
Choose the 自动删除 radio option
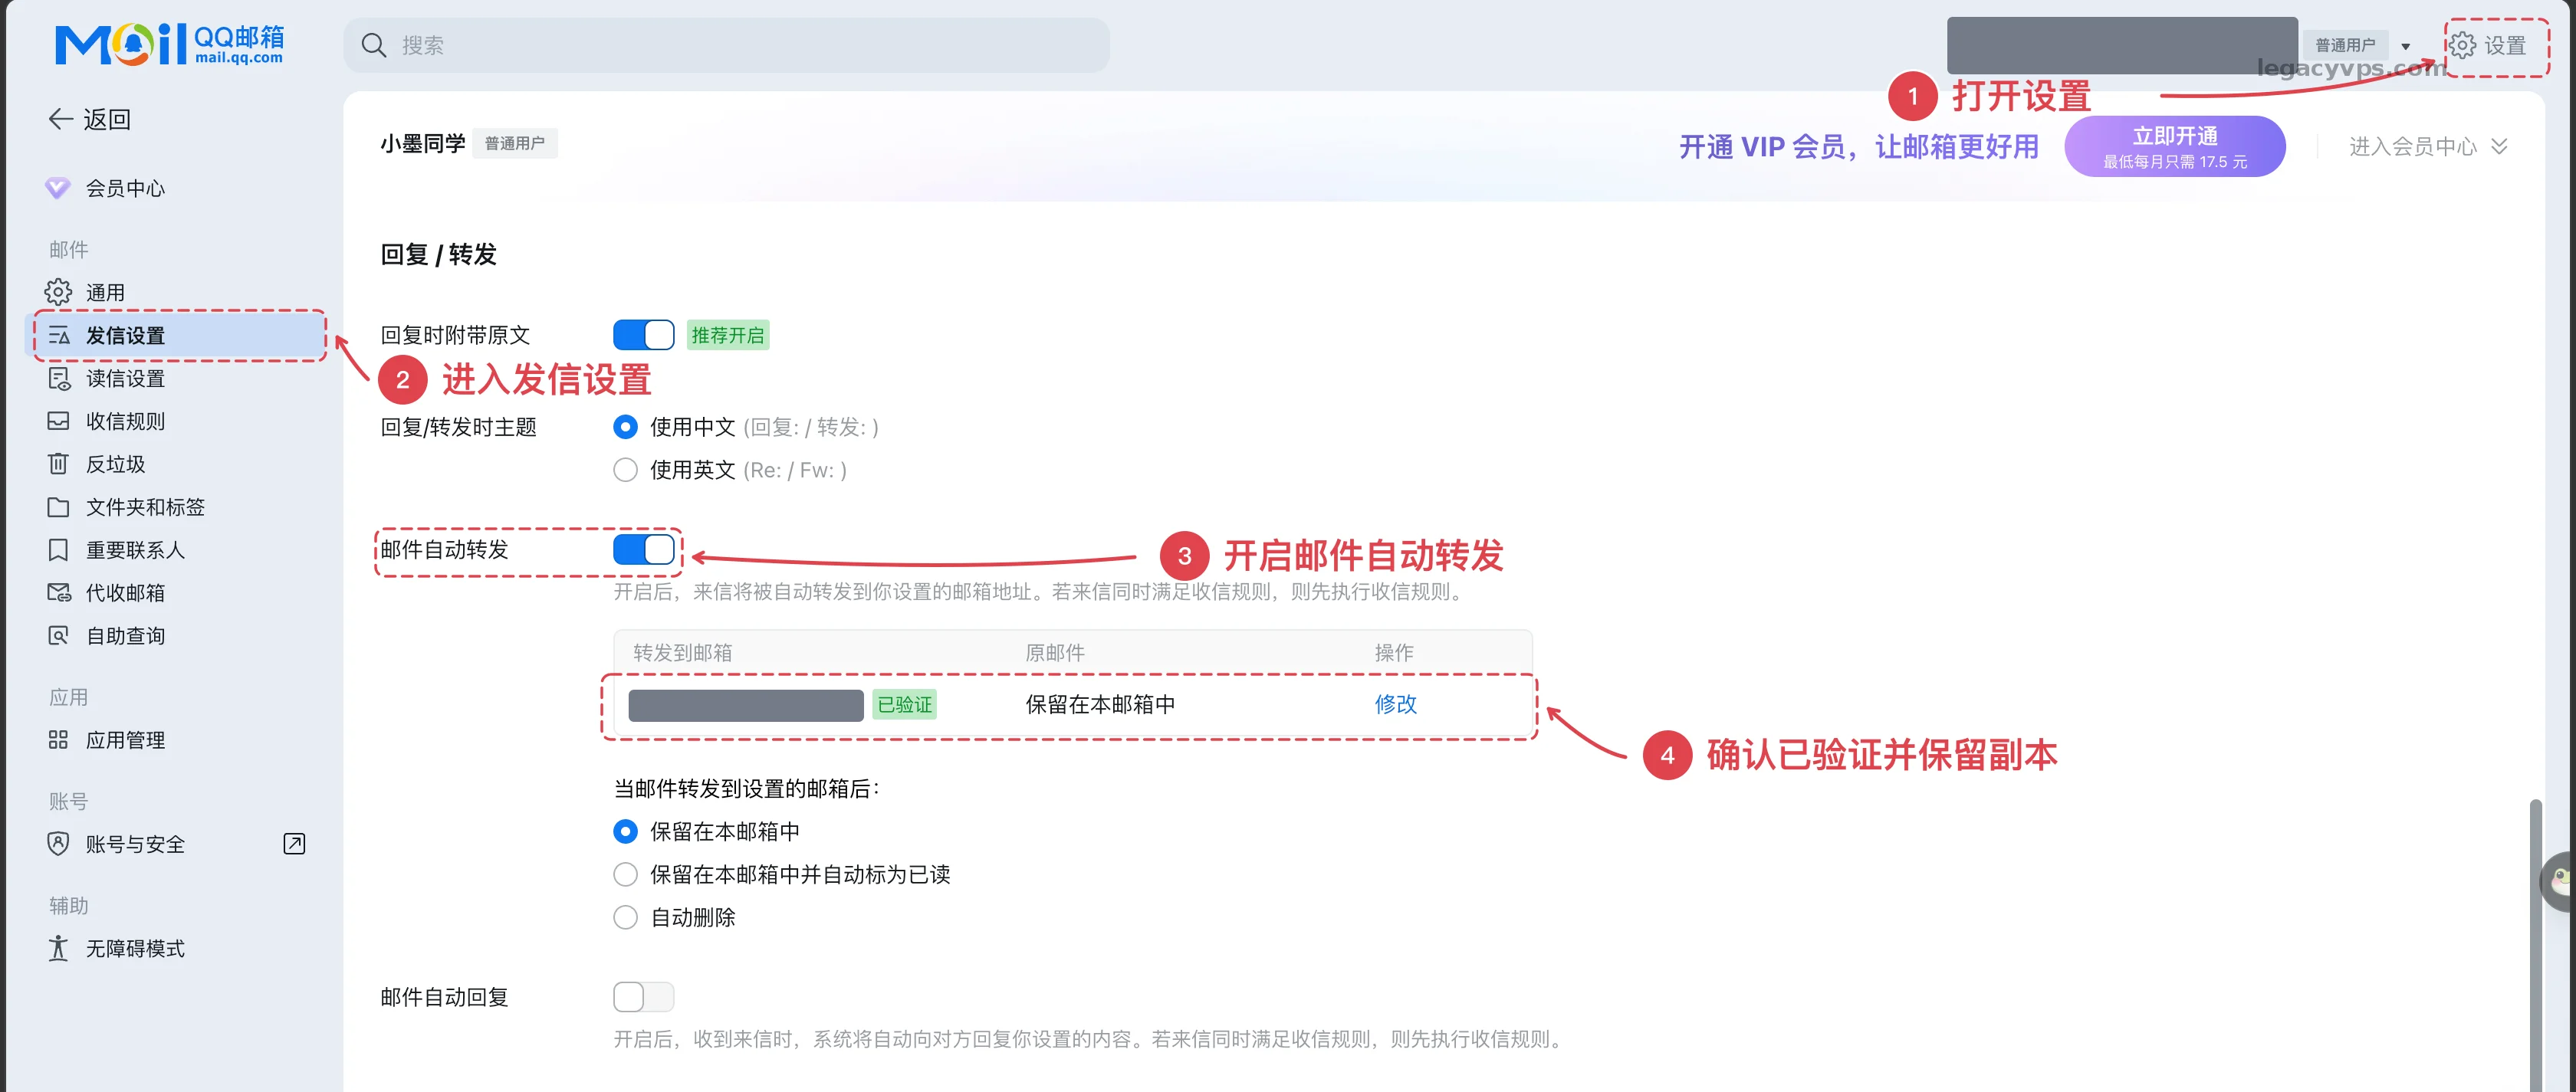pyautogui.click(x=625, y=917)
